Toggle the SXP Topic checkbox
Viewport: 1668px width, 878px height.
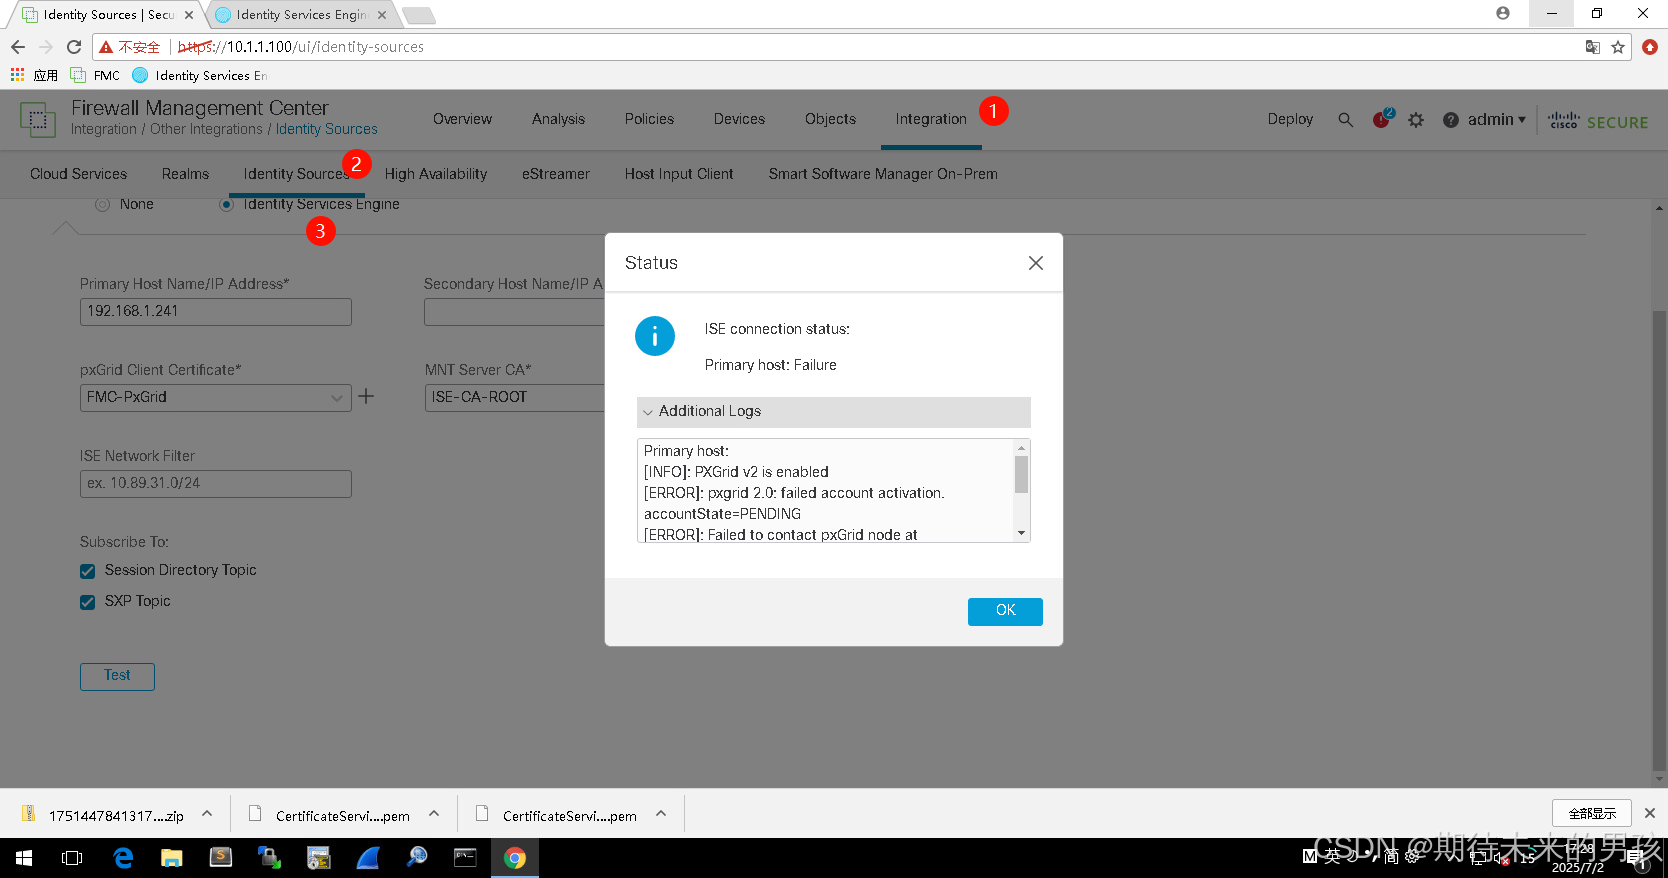pos(88,602)
